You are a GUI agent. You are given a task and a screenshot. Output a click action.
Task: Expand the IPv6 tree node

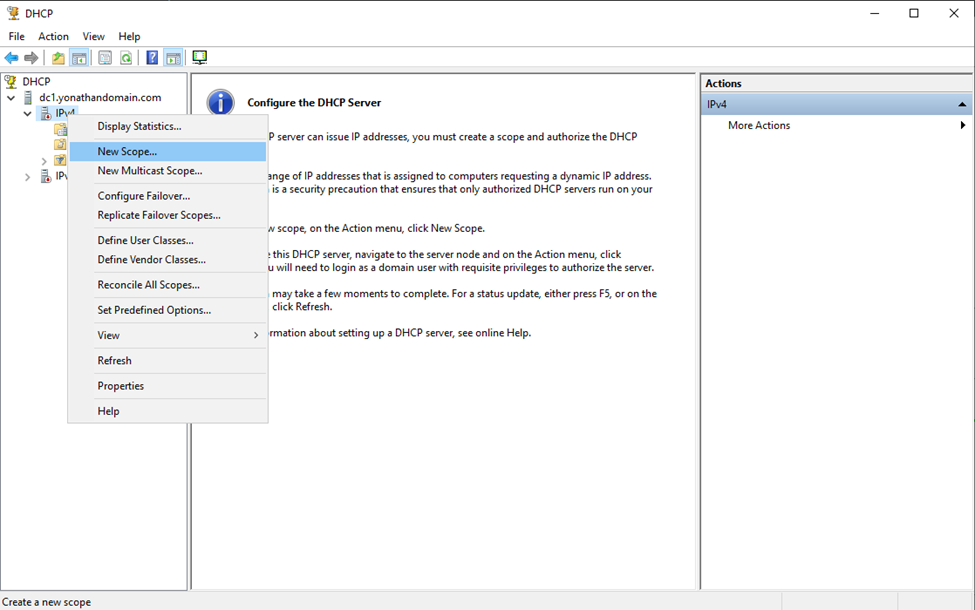pos(27,177)
